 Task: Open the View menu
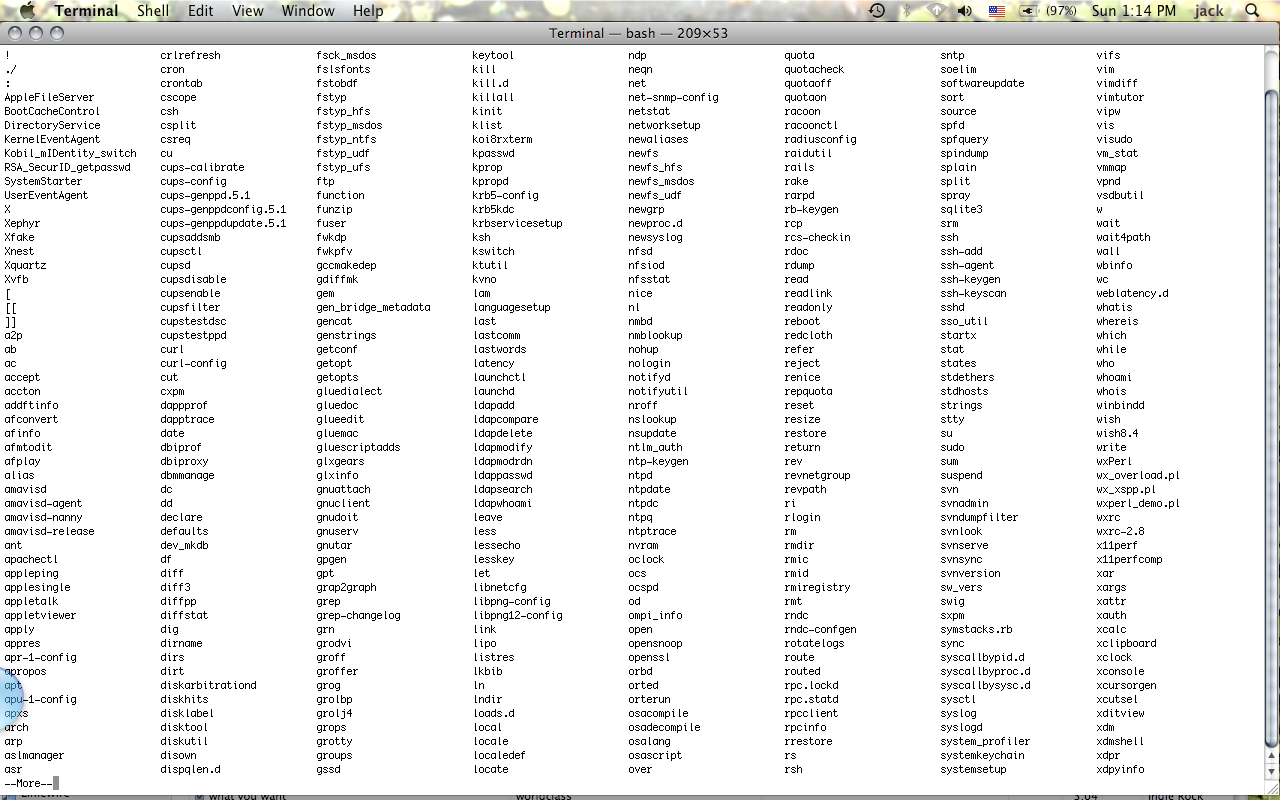coord(247,11)
